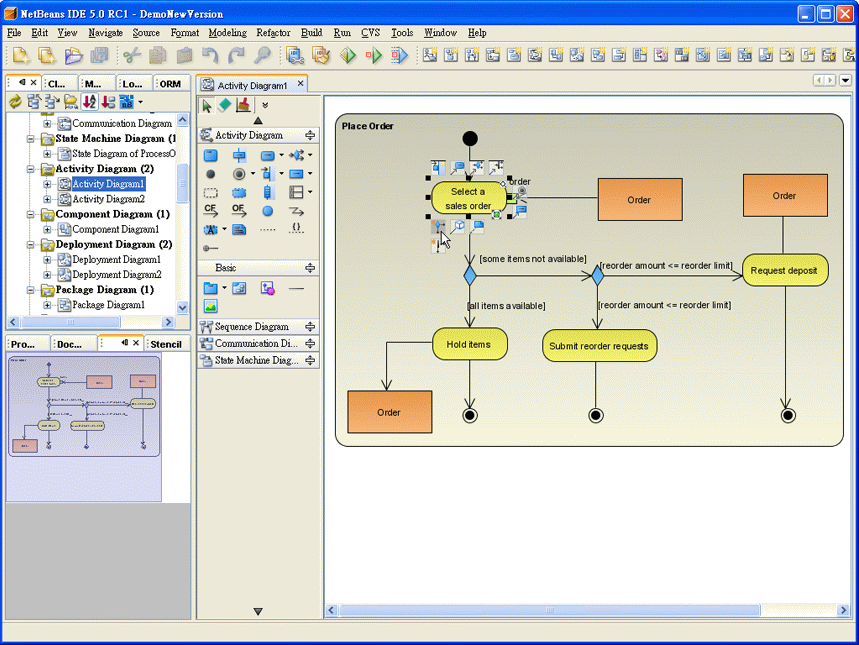Screen dimensions: 859x645
Task: Select the Control Flow CF arrow tool
Action: (210, 211)
